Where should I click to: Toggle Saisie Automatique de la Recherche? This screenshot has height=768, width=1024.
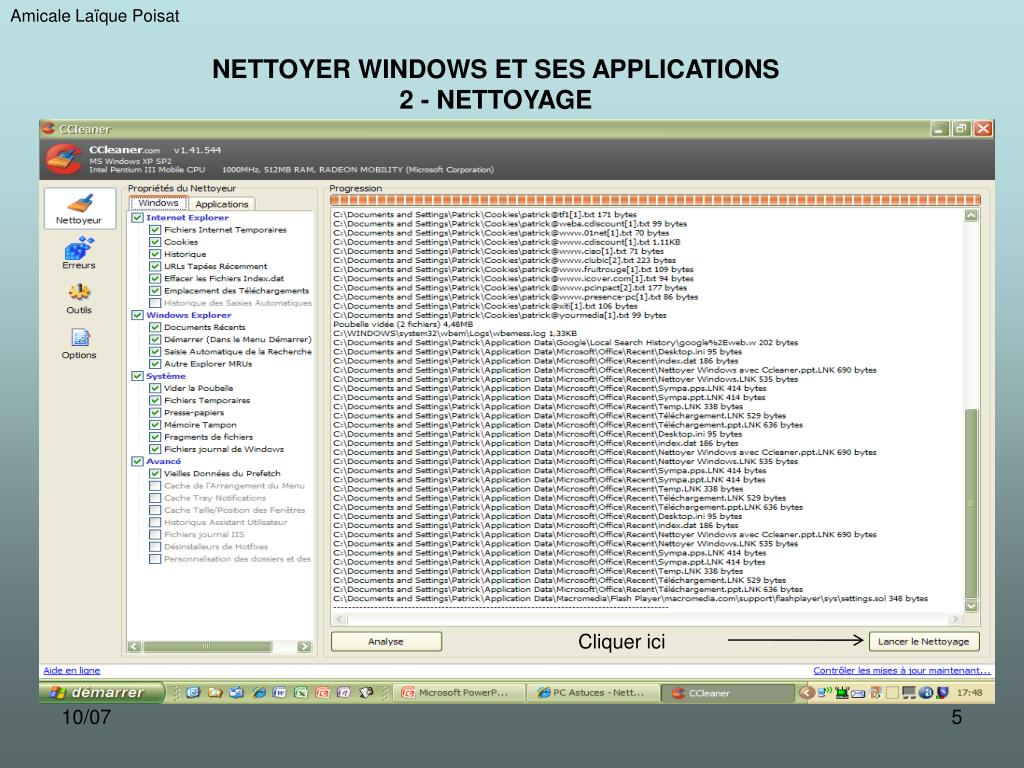[155, 351]
